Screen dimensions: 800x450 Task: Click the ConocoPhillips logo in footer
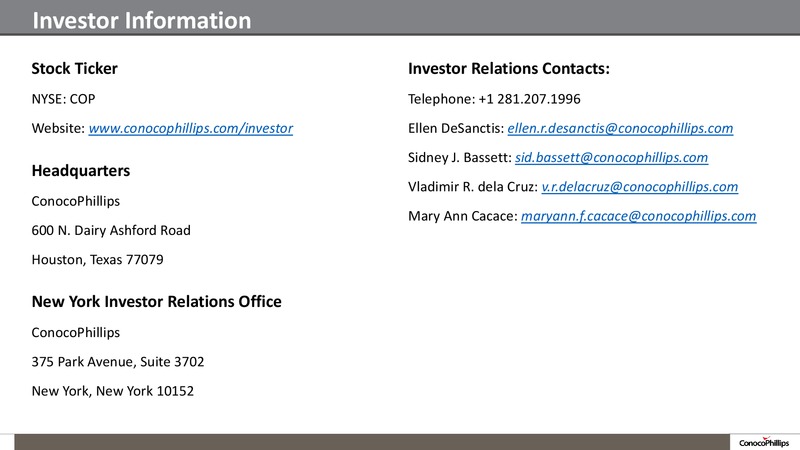pyautogui.click(x=764, y=442)
